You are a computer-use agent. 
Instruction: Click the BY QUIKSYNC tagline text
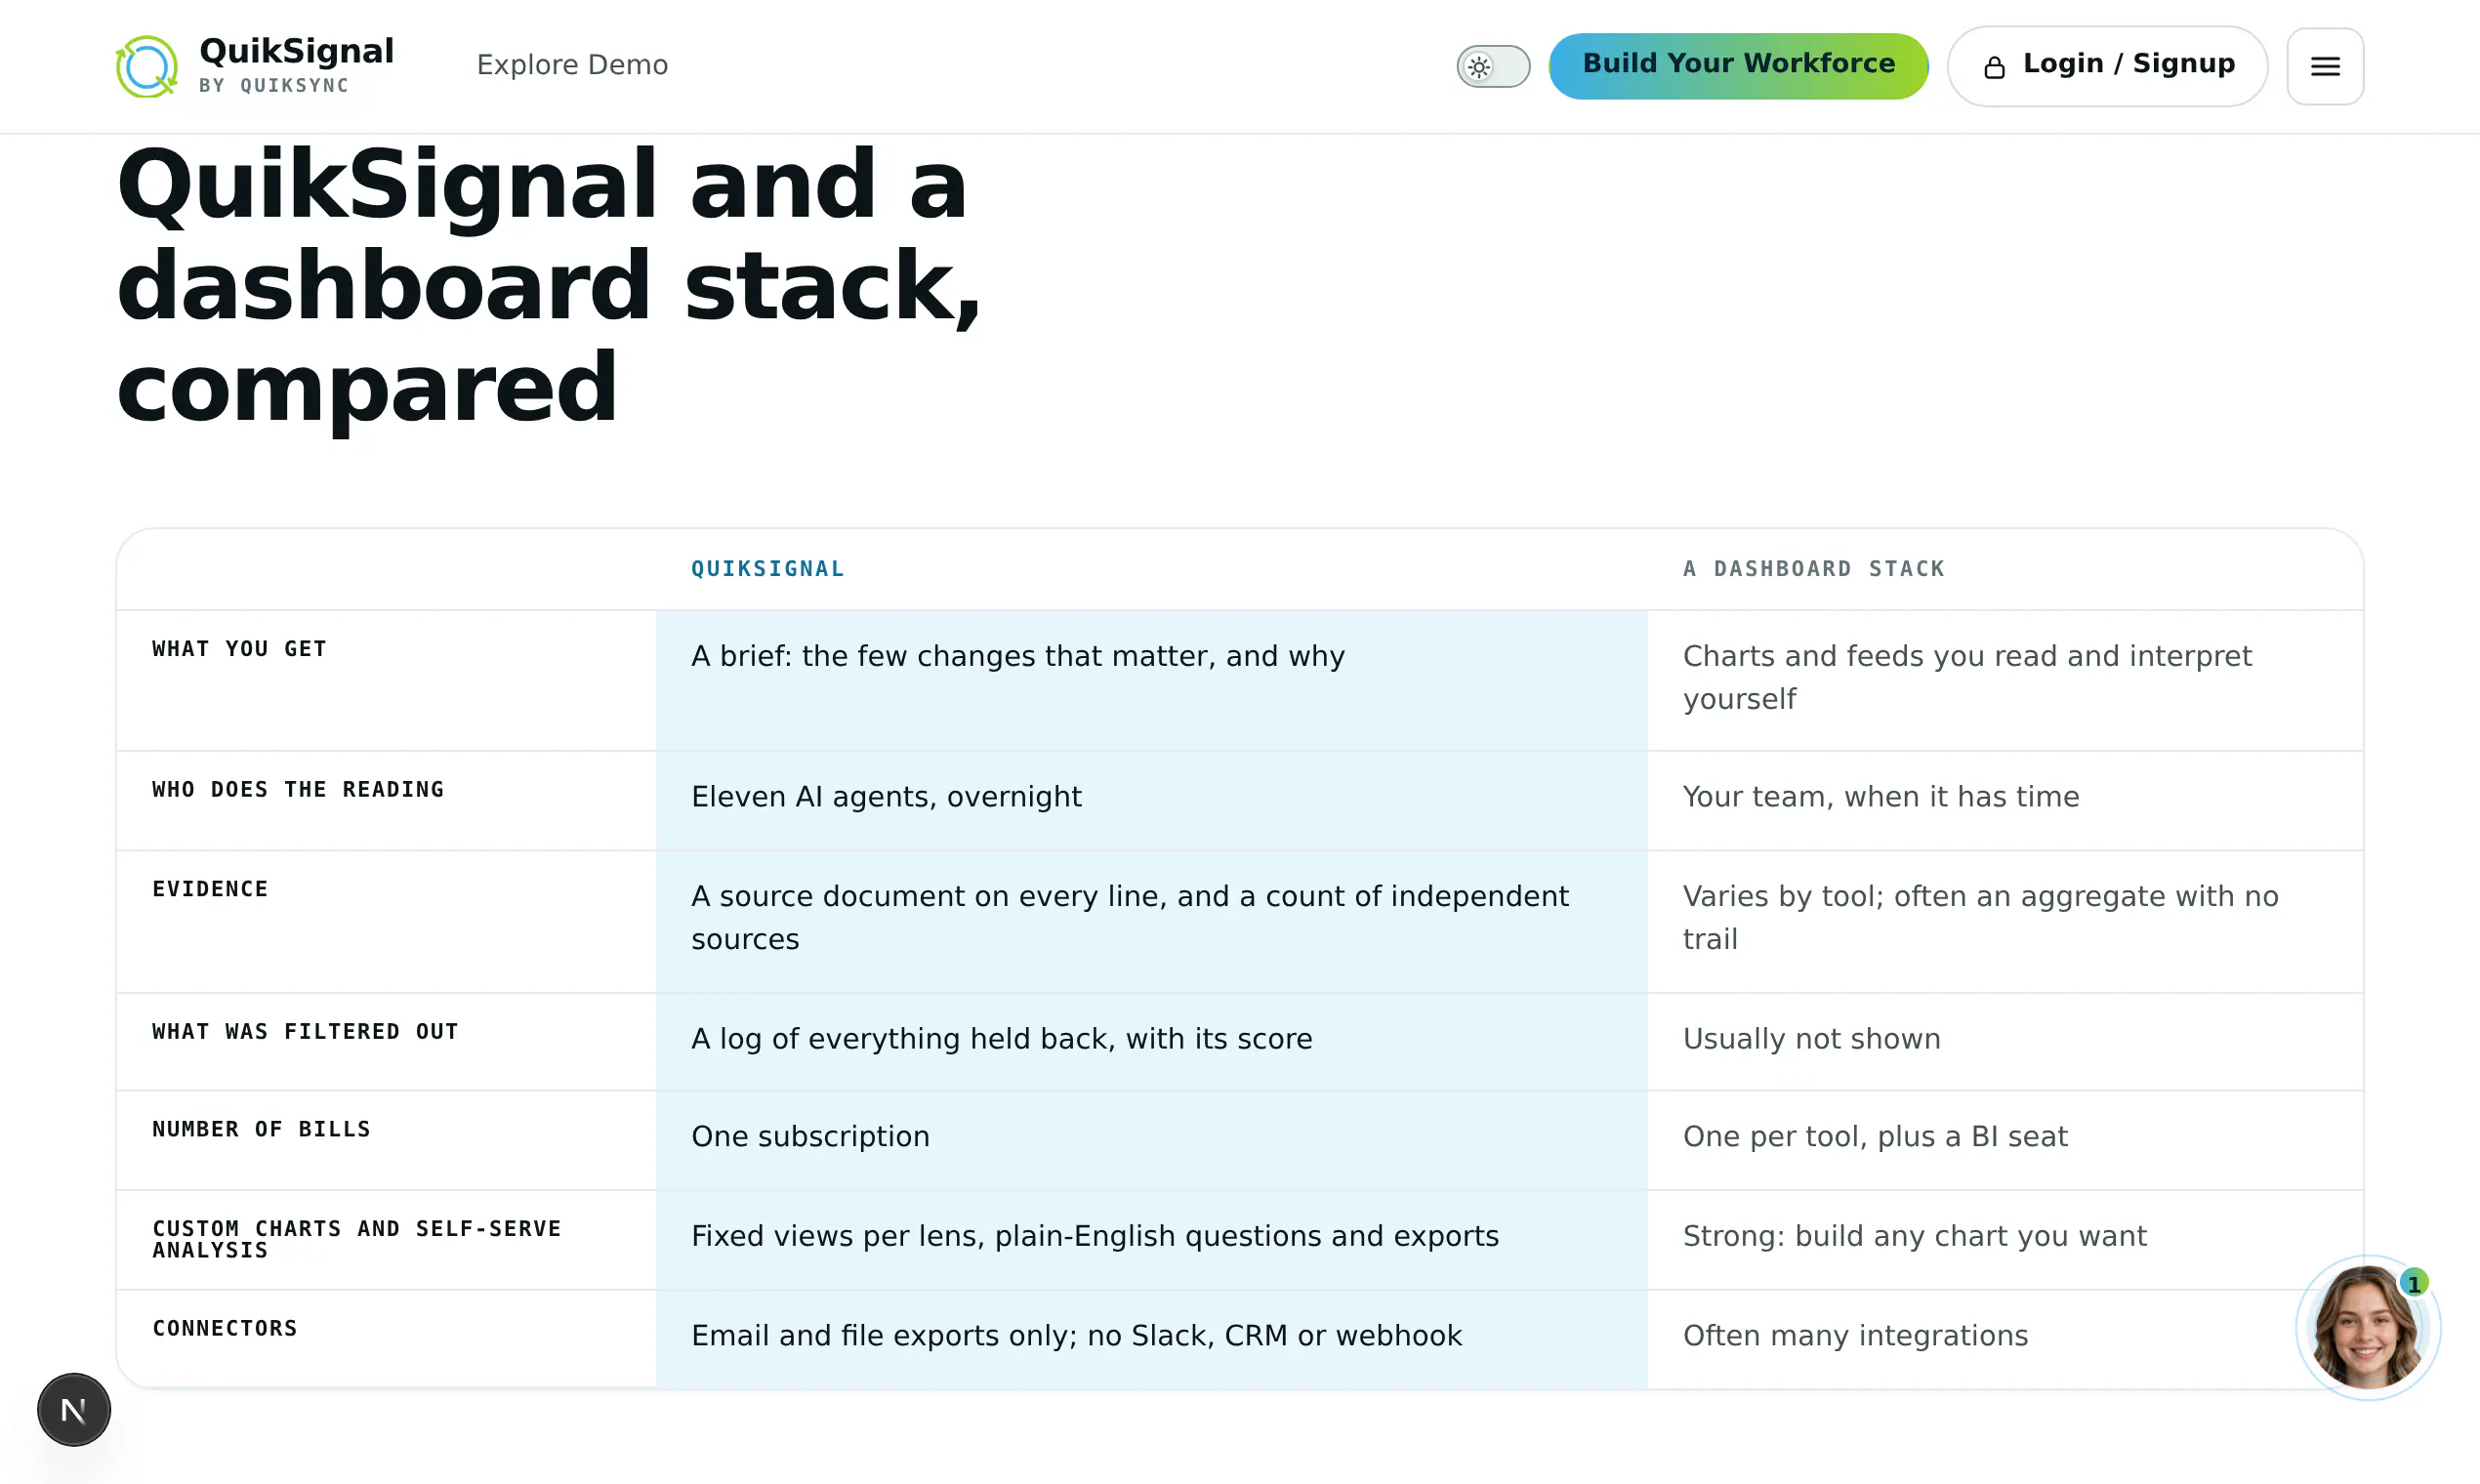(x=274, y=86)
